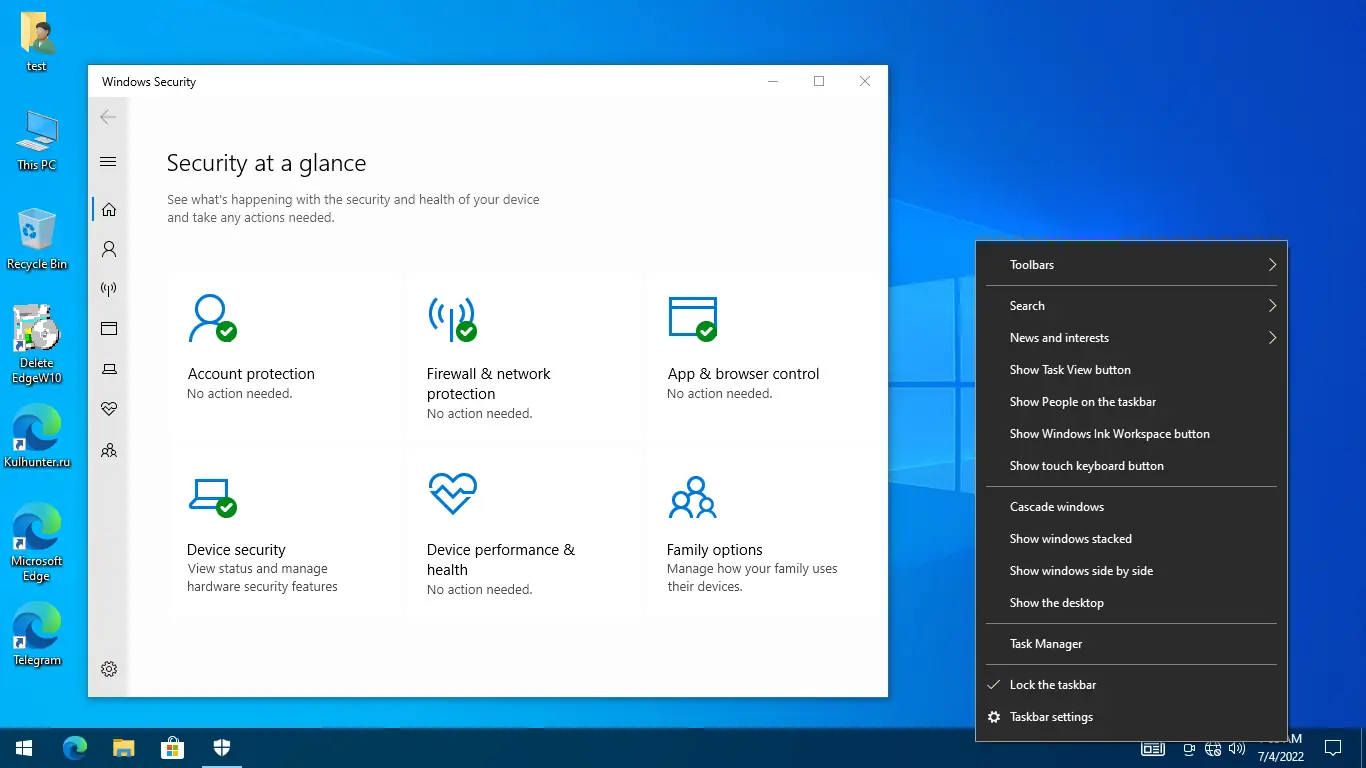Click the 'Security at a glance' heading
The image size is (1366, 768).
click(x=266, y=163)
